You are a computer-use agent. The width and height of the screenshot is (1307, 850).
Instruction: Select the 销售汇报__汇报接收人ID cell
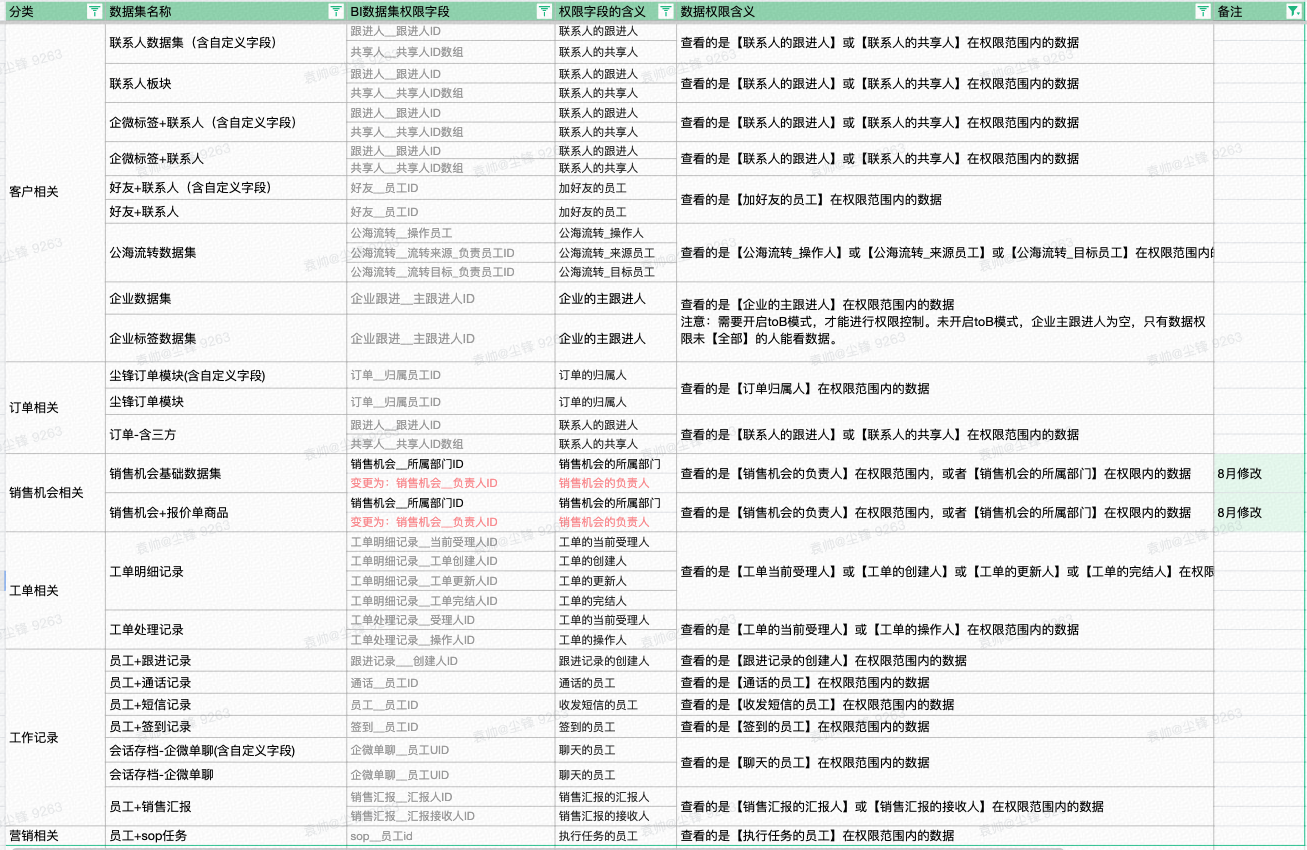pos(451,816)
